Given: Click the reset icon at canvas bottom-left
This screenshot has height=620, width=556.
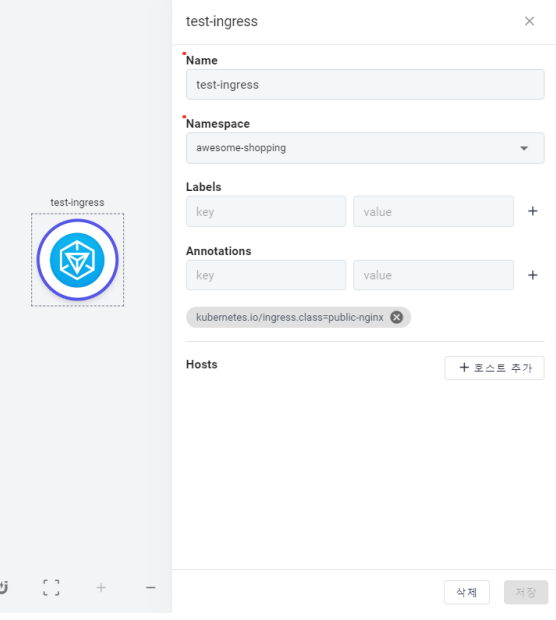Looking at the screenshot, I should (4, 588).
